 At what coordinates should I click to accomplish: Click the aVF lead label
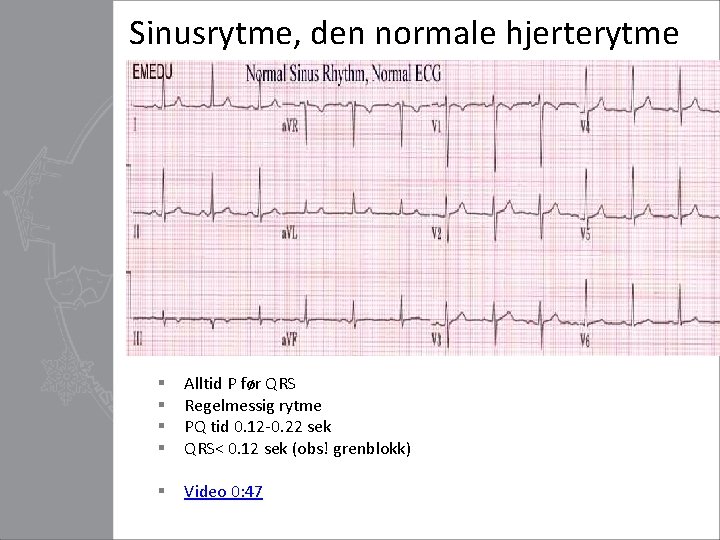[289, 340]
